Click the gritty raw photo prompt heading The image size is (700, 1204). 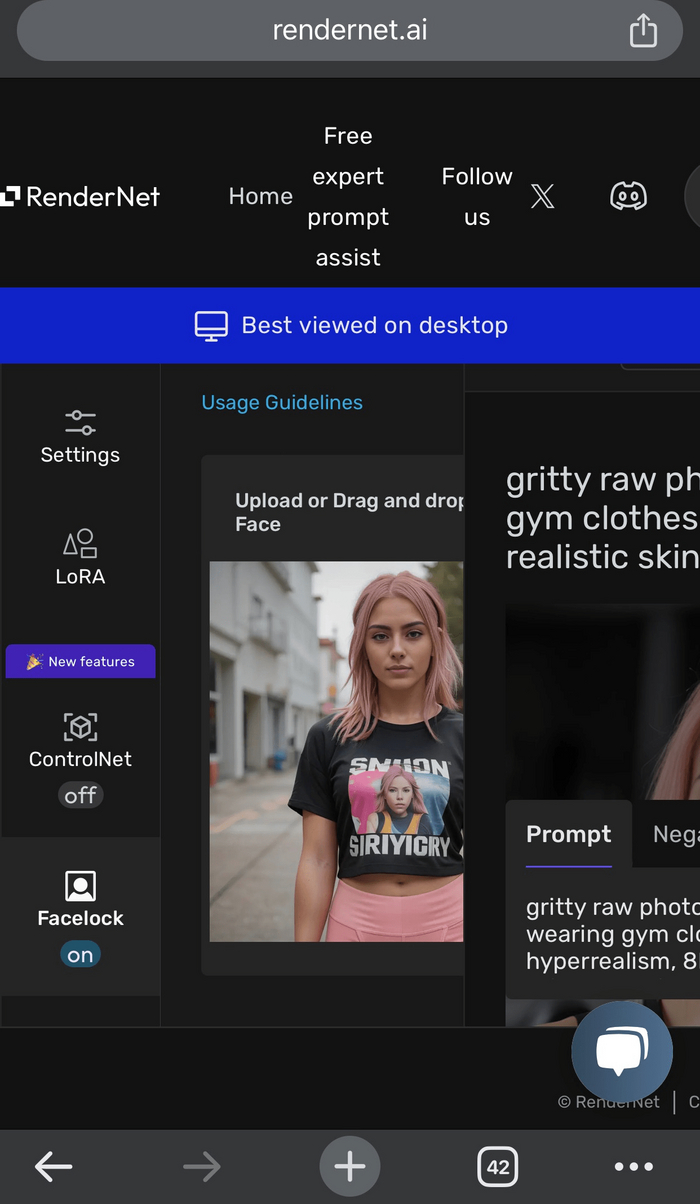[x=603, y=518]
